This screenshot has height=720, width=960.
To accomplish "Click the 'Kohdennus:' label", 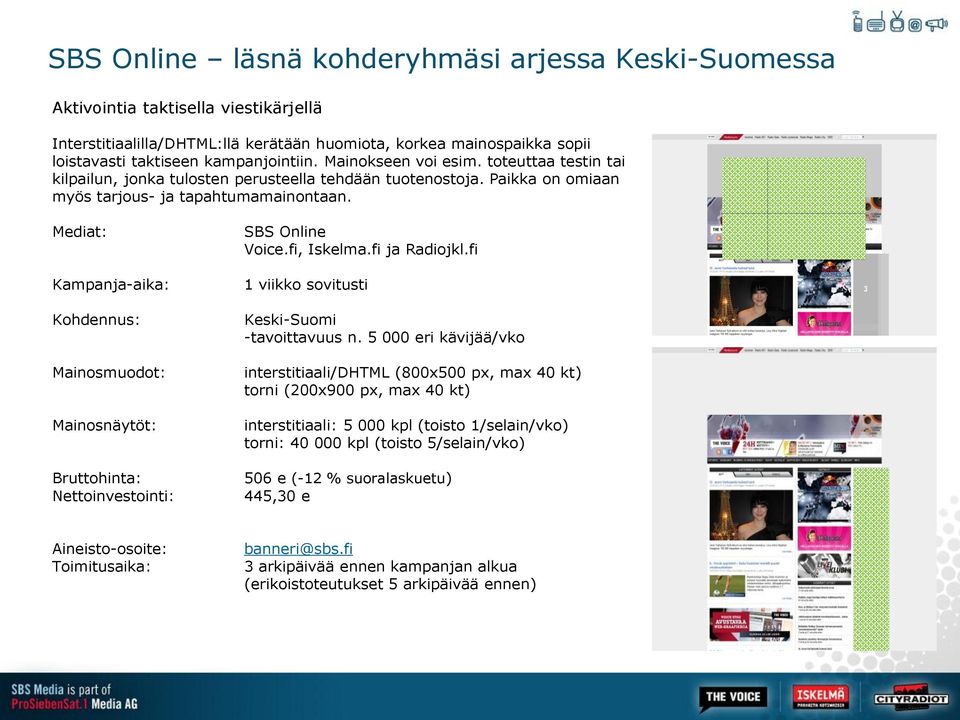I will (96, 320).
